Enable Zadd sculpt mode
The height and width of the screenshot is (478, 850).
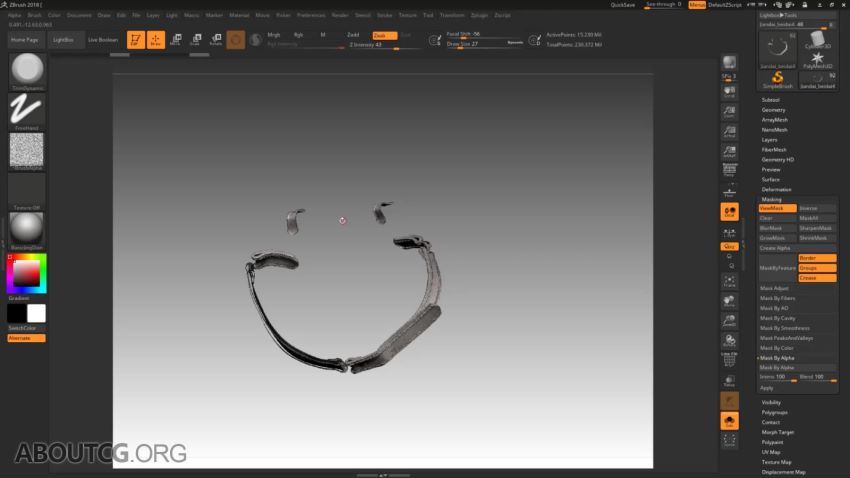[353, 35]
